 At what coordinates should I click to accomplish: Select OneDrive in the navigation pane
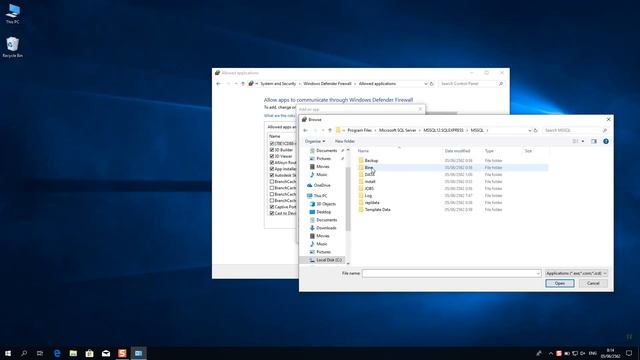[x=318, y=185]
